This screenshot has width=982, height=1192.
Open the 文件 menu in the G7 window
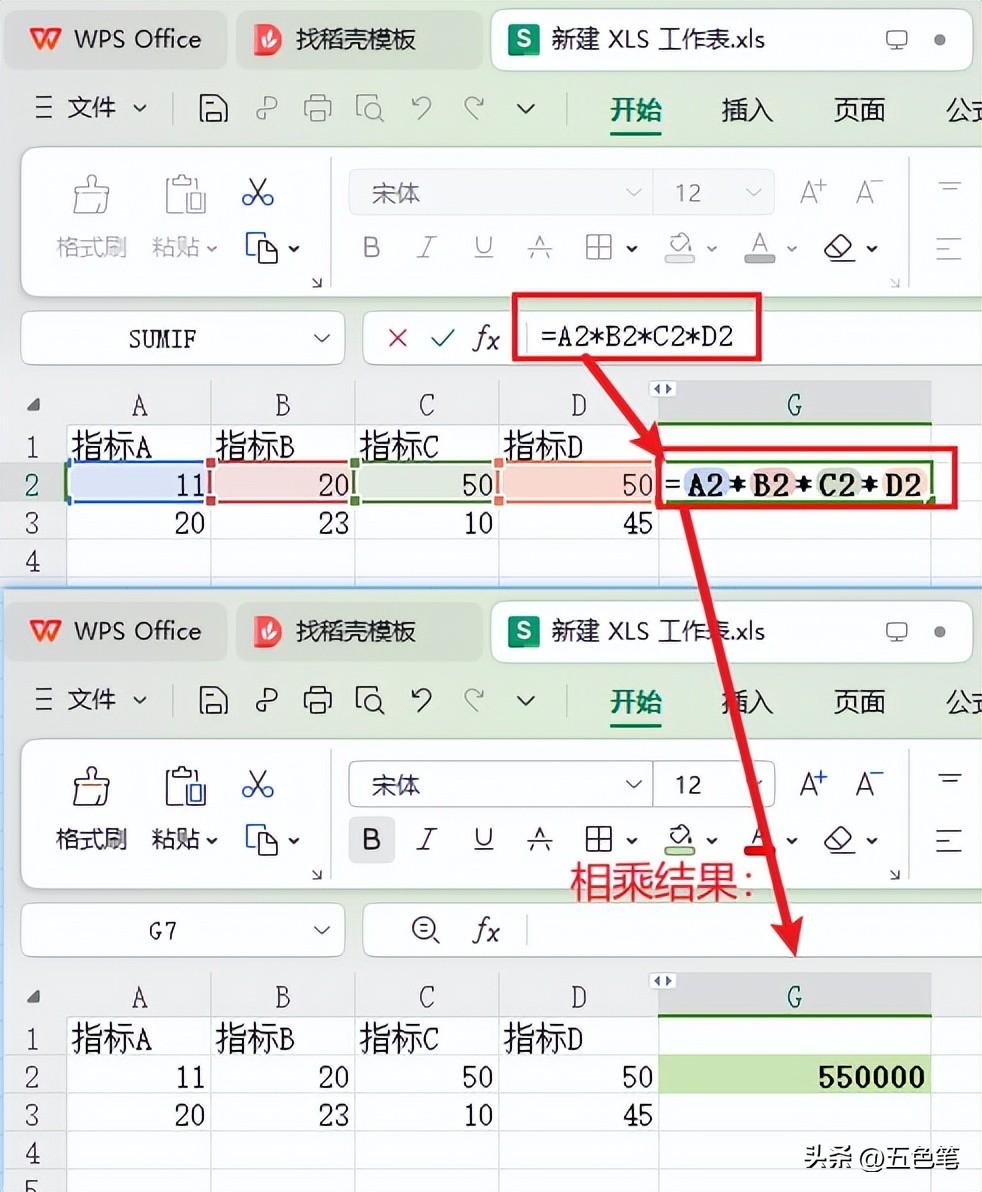(90, 700)
